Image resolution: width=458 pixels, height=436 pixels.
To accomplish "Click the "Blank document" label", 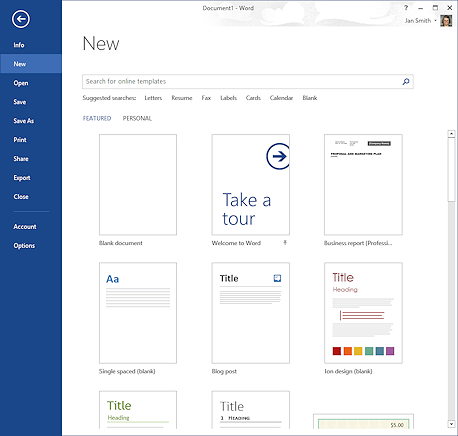I will pos(121,243).
